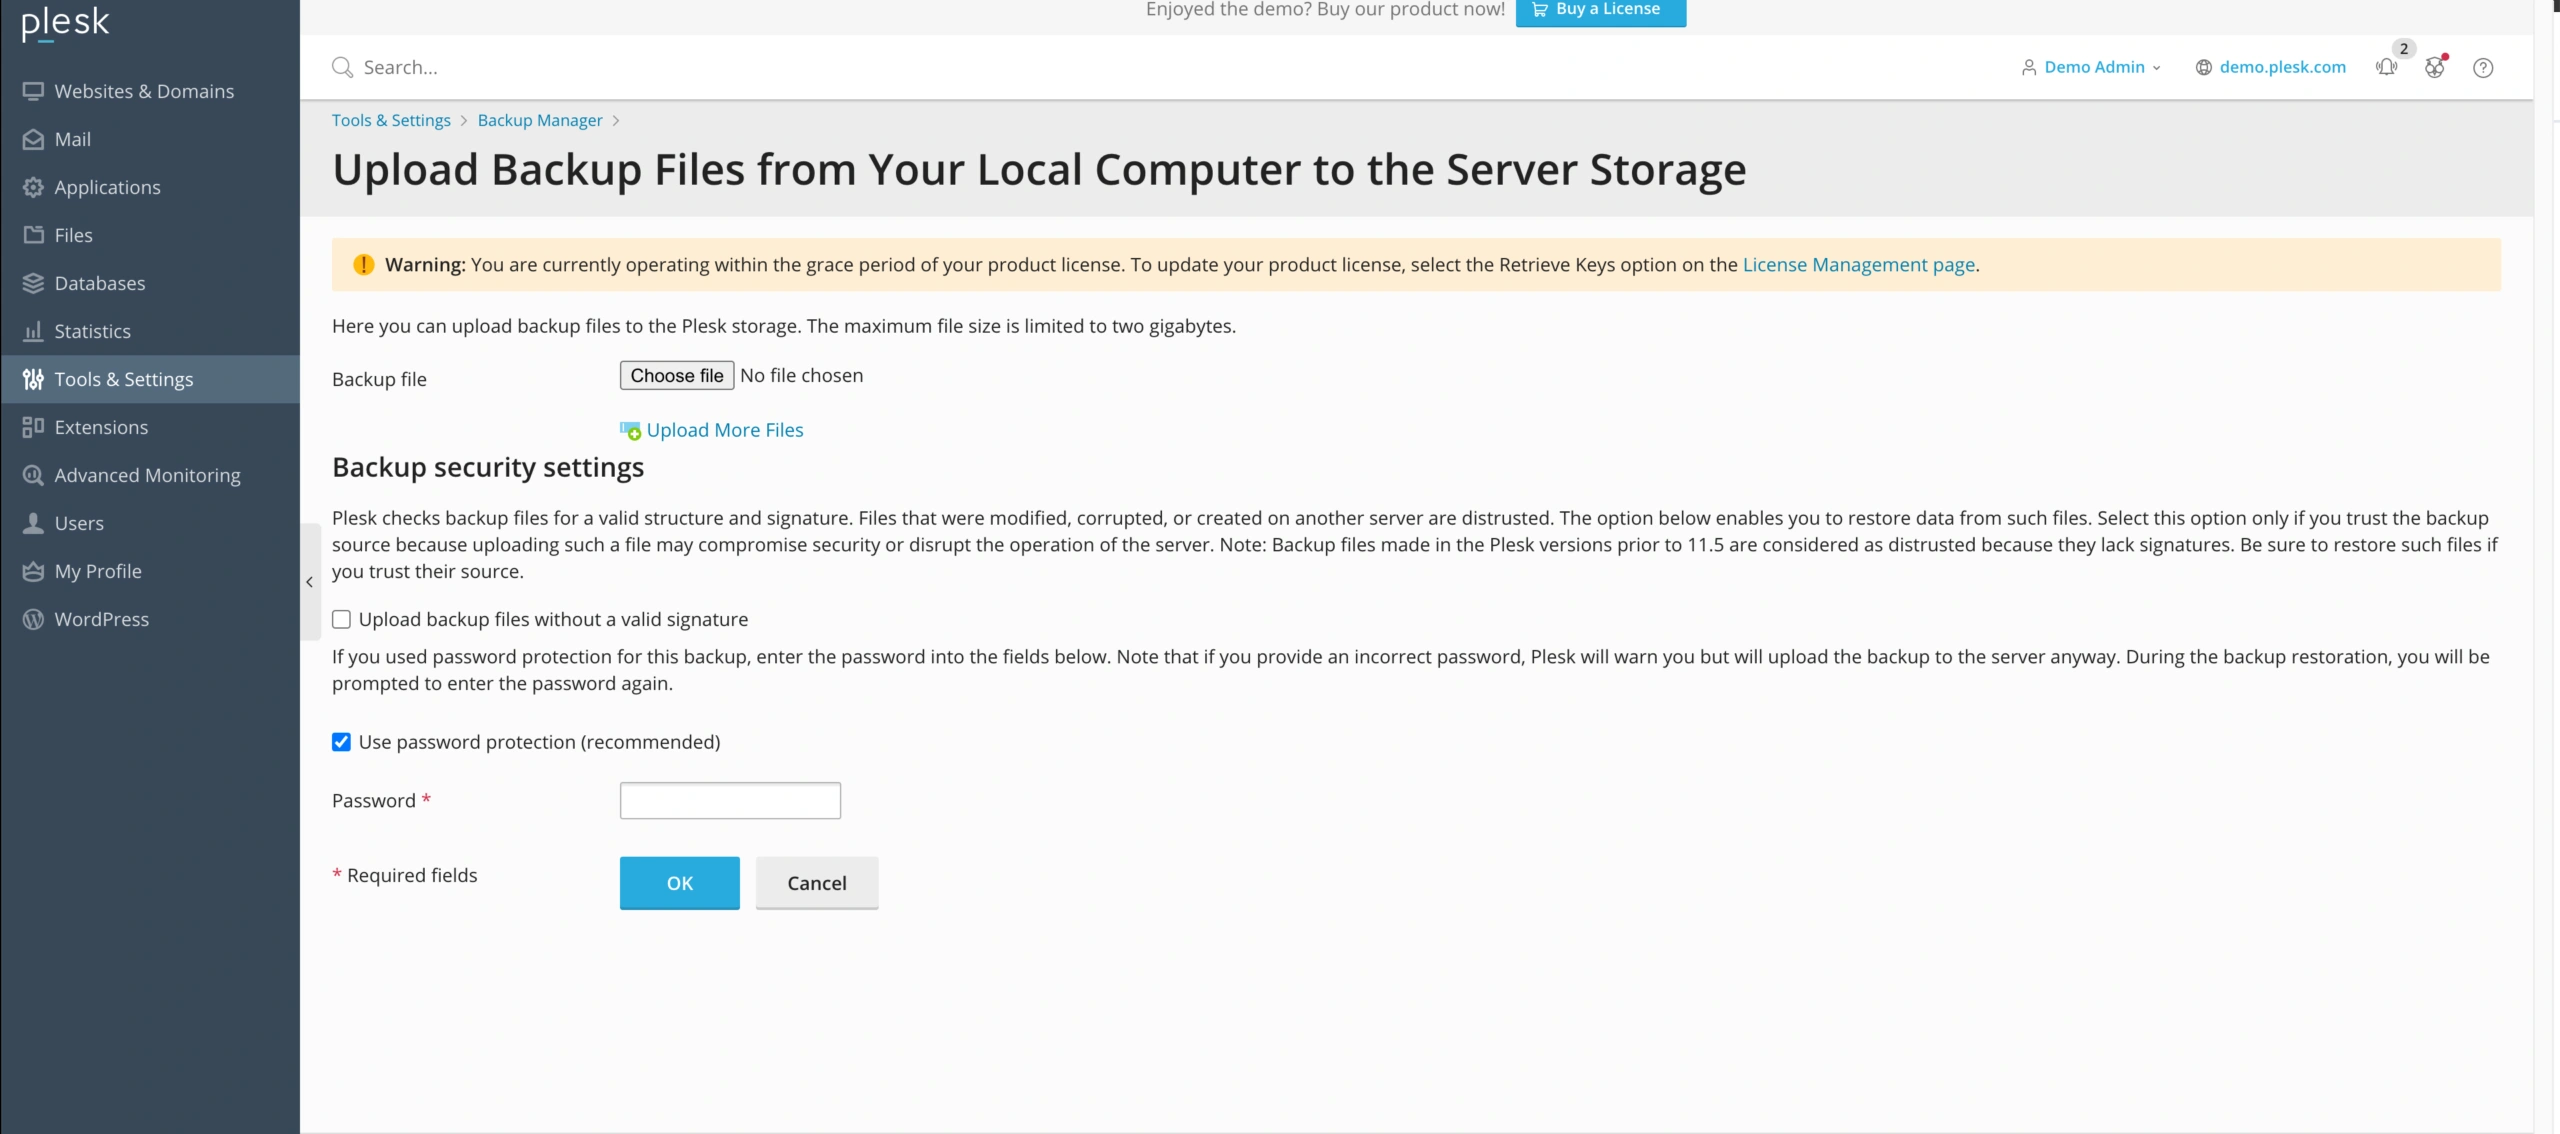Click the My Profile icon
The width and height of the screenshot is (2560, 1134).
[33, 571]
